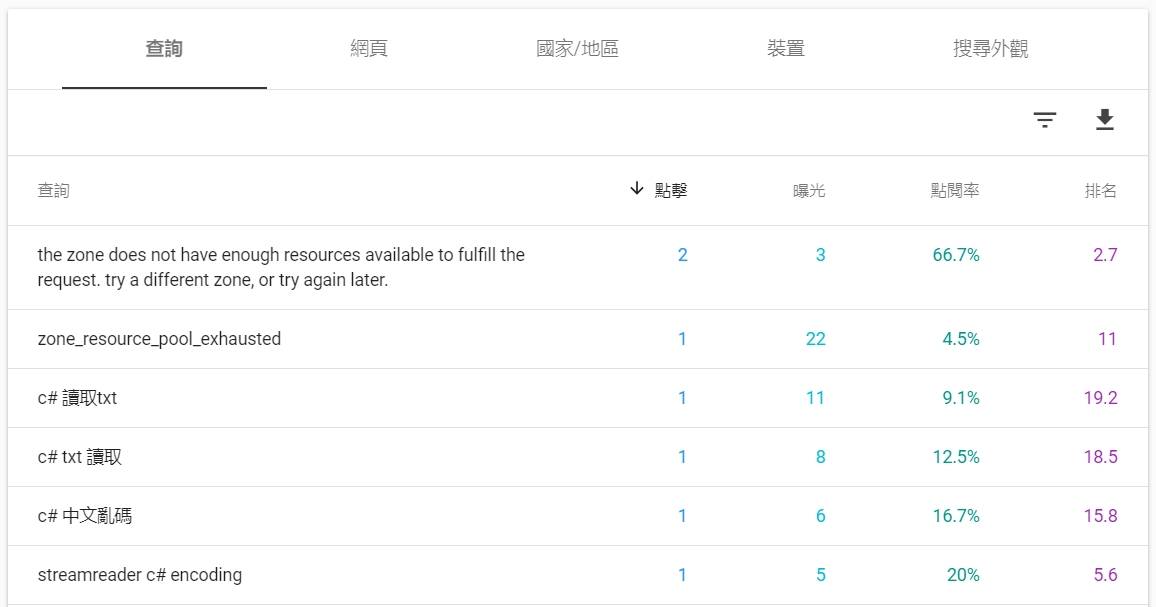Open the "streamreader c# encoding" query
This screenshot has height=607, width=1156.
[x=139, y=575]
